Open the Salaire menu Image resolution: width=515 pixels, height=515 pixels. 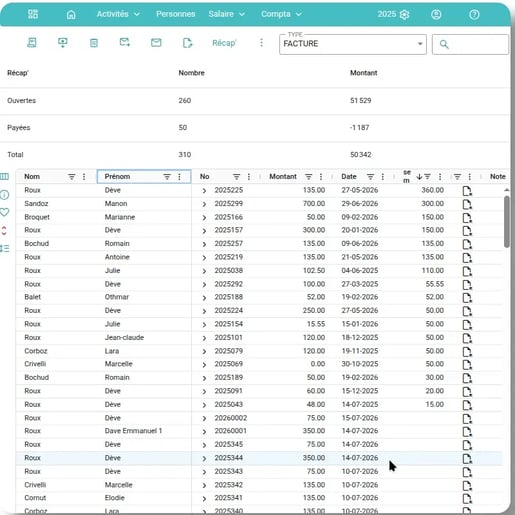227,14
